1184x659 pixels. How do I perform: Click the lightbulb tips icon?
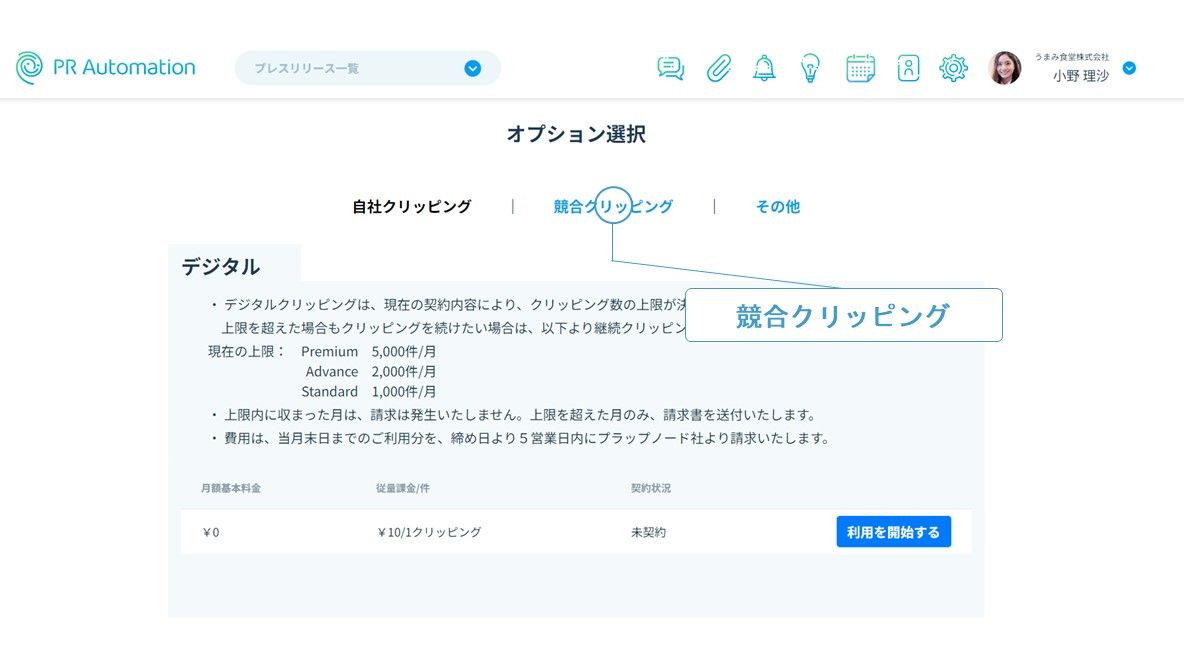coord(810,68)
